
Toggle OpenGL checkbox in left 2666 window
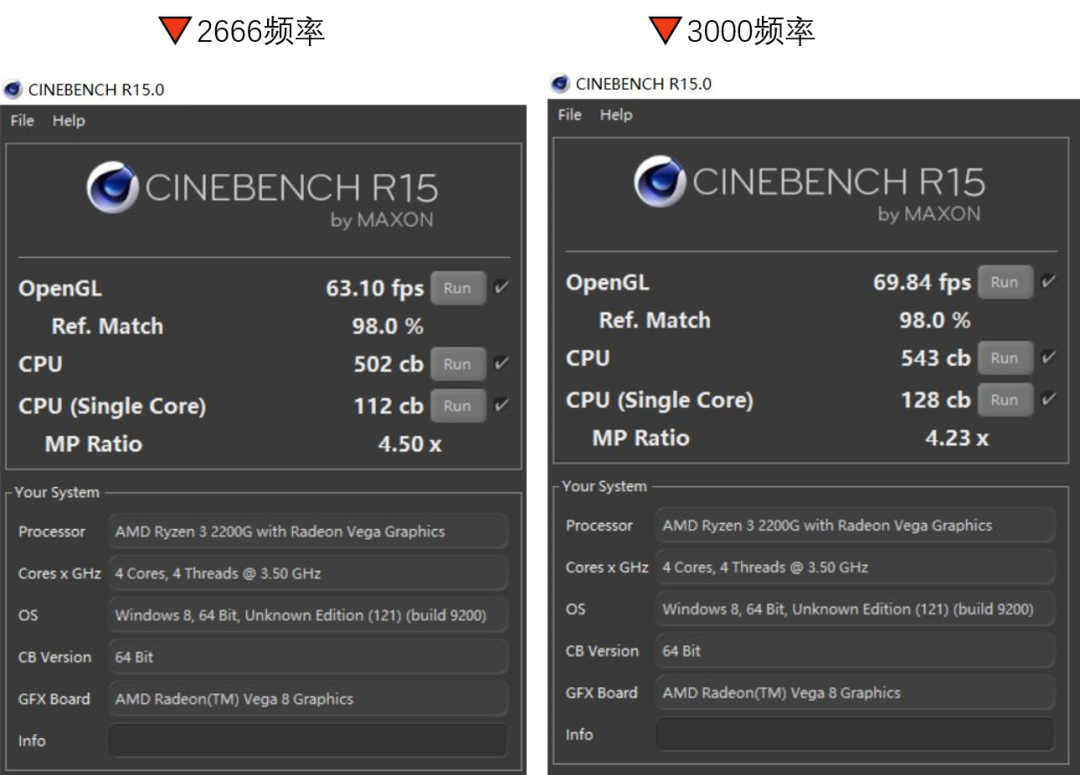pos(501,287)
